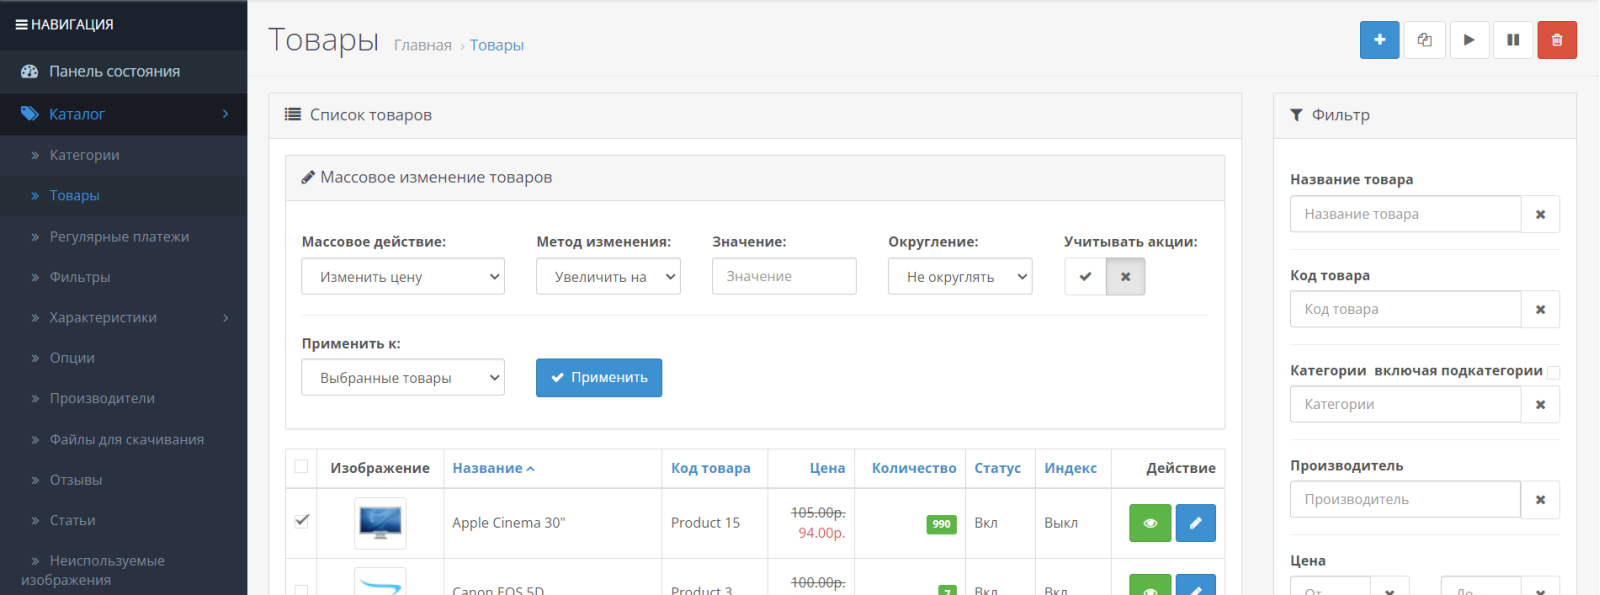Expand the Характеристики submenu
The width and height of the screenshot is (1600, 595).
(123, 317)
